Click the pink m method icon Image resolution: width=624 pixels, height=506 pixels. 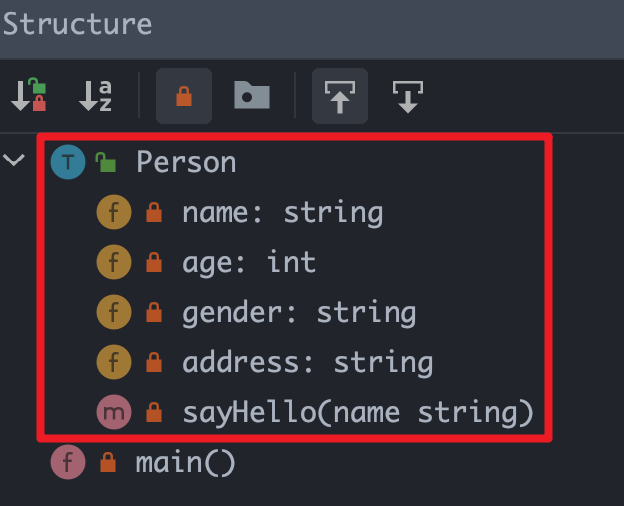coord(114,412)
